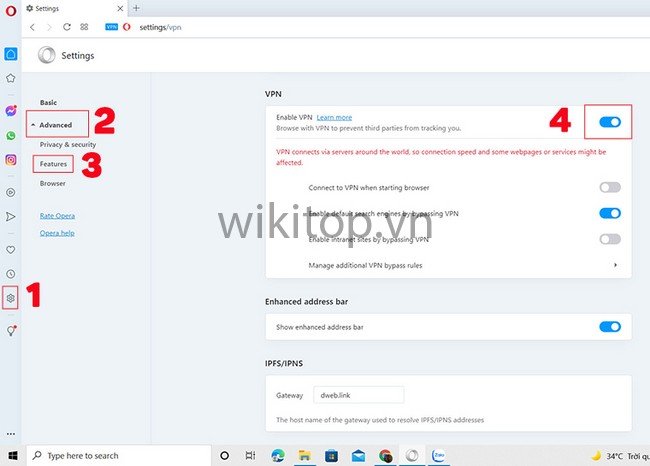Screen dimensions: 650x466
Task: Reload the page with the refresh button
Action: (x=66, y=27)
